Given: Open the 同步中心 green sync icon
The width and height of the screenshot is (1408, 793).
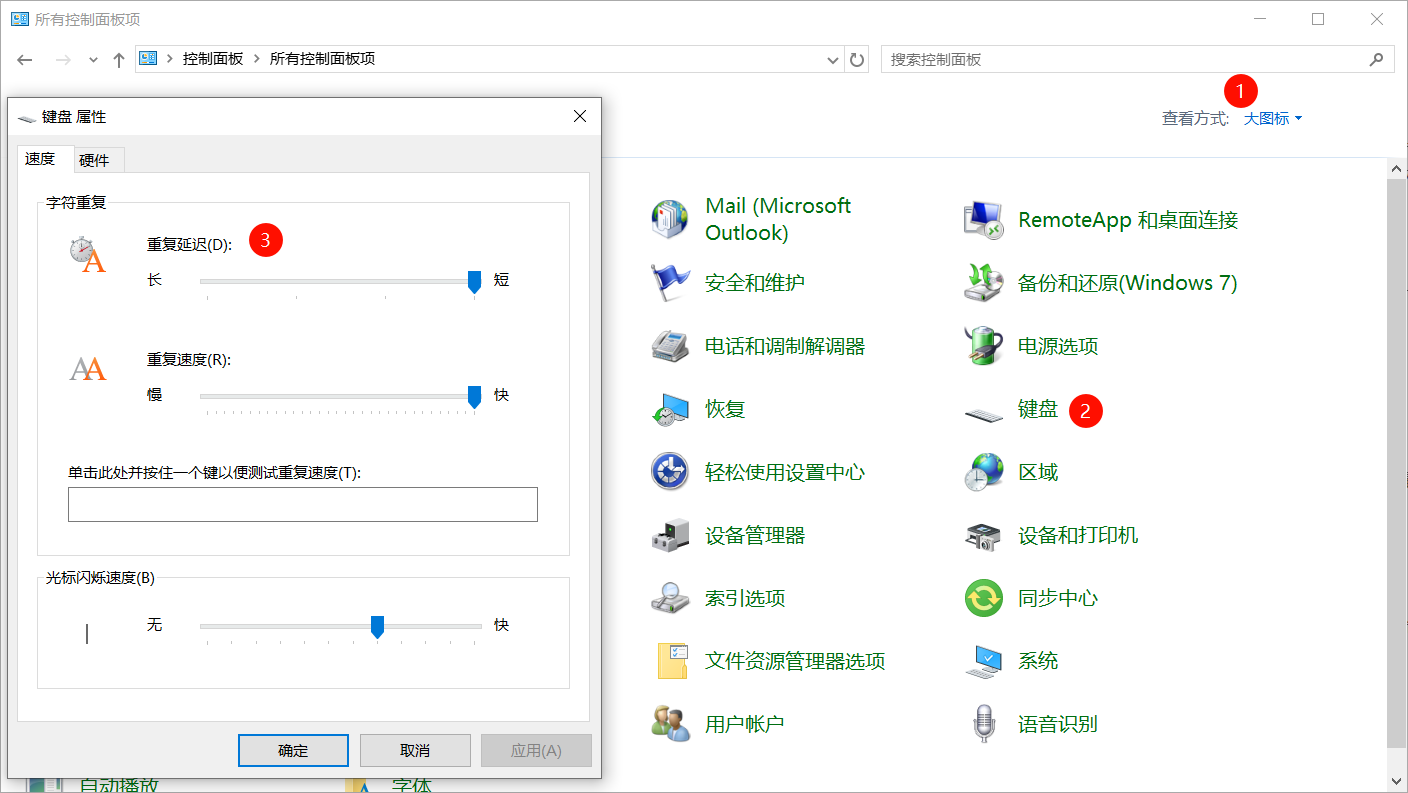Looking at the screenshot, I should pyautogui.click(x=984, y=599).
